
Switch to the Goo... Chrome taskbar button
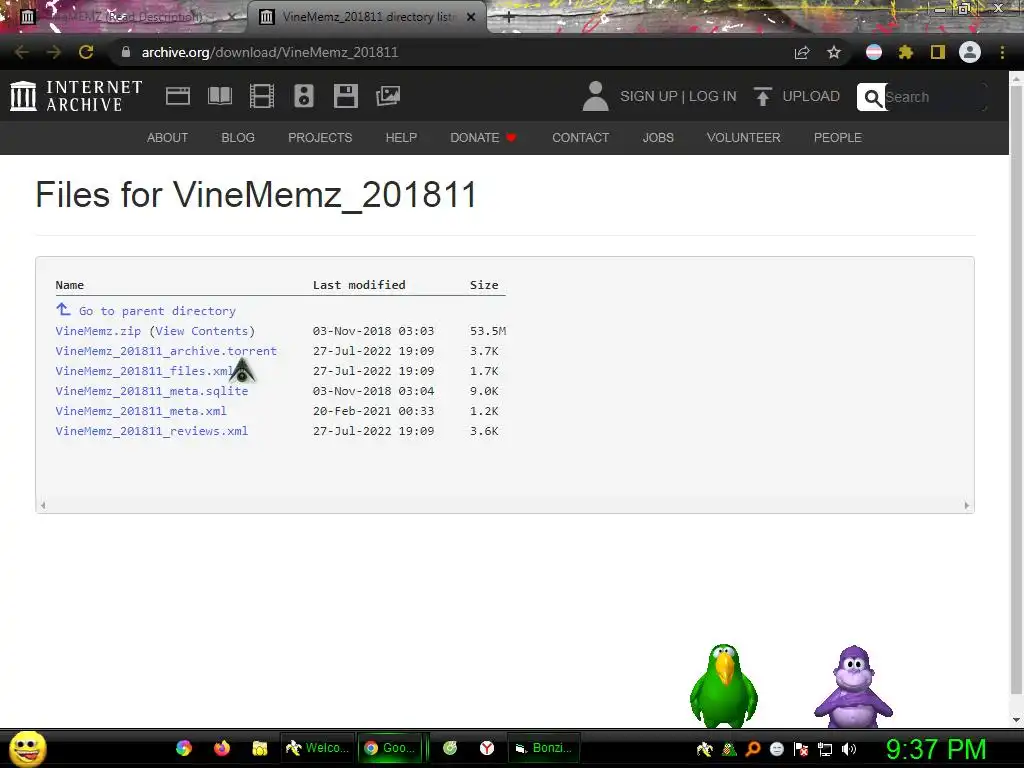[x=391, y=748]
